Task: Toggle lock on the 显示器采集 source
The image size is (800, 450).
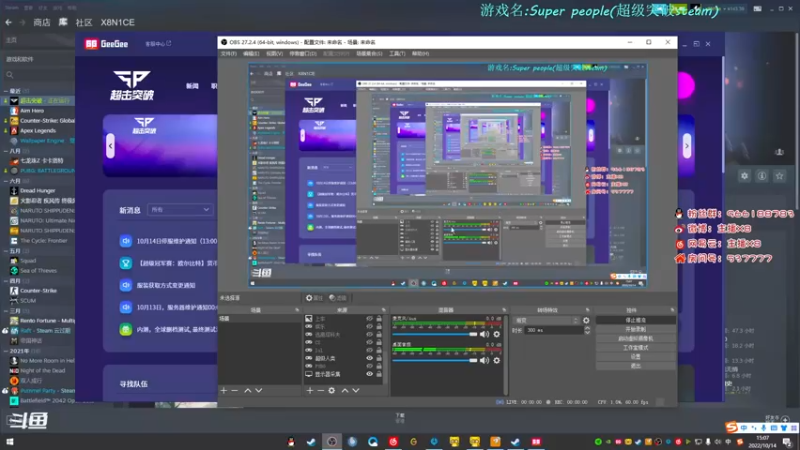Action: pyautogui.click(x=379, y=374)
